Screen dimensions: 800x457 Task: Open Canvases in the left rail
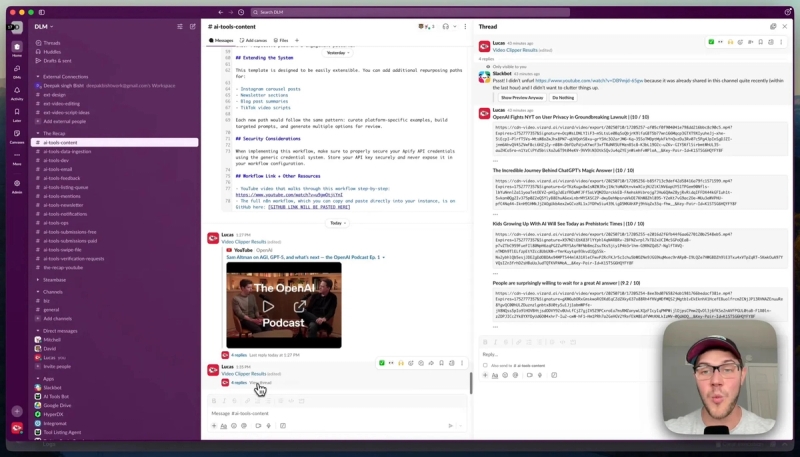point(17,136)
